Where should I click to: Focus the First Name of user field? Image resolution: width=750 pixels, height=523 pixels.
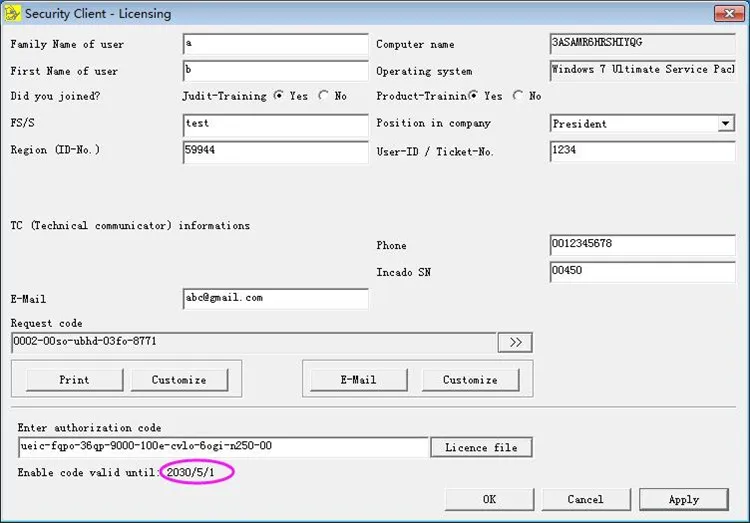[x=276, y=71]
